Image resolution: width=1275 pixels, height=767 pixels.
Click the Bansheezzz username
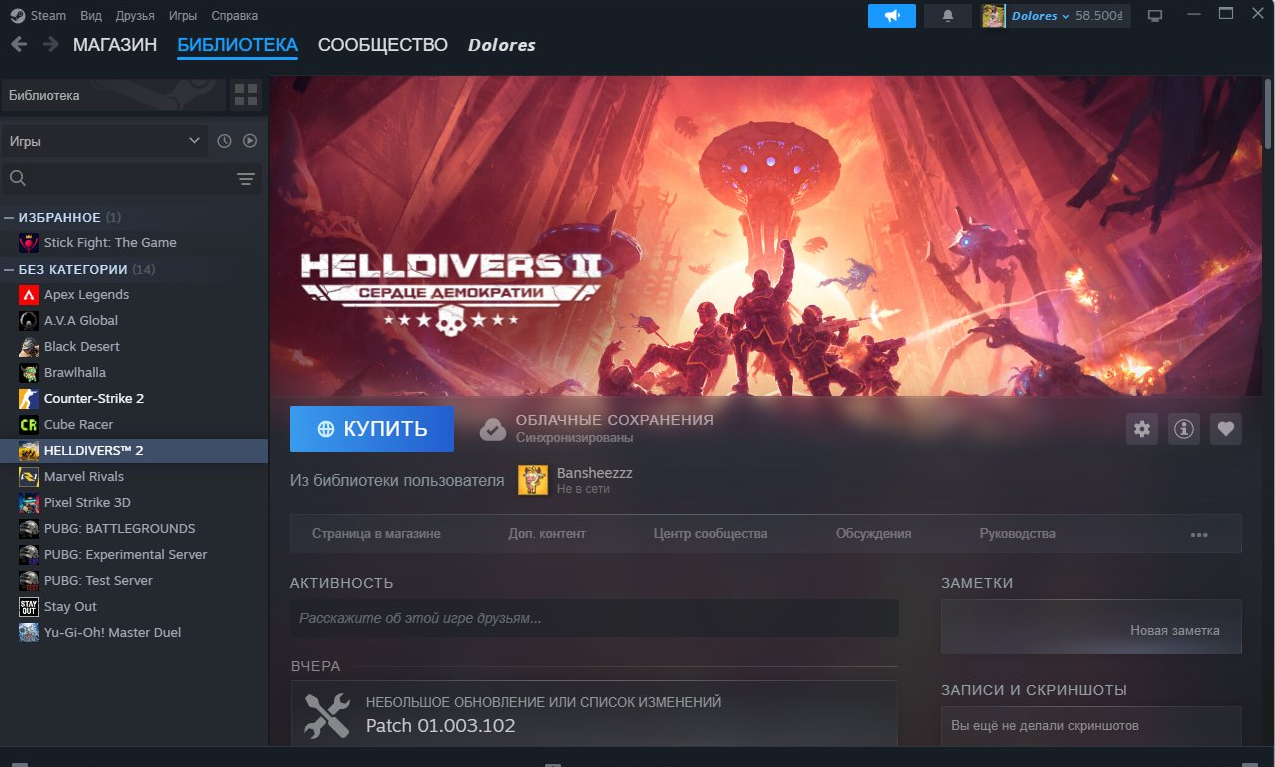pos(594,473)
